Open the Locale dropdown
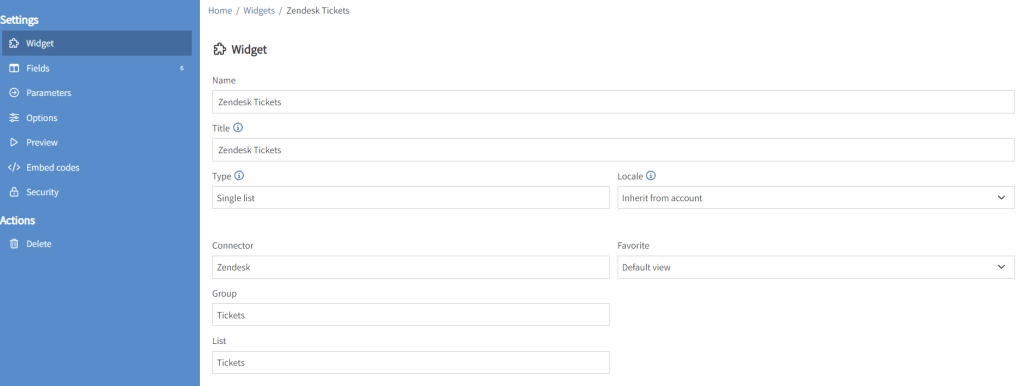The width and height of the screenshot is (1024, 386). click(816, 198)
